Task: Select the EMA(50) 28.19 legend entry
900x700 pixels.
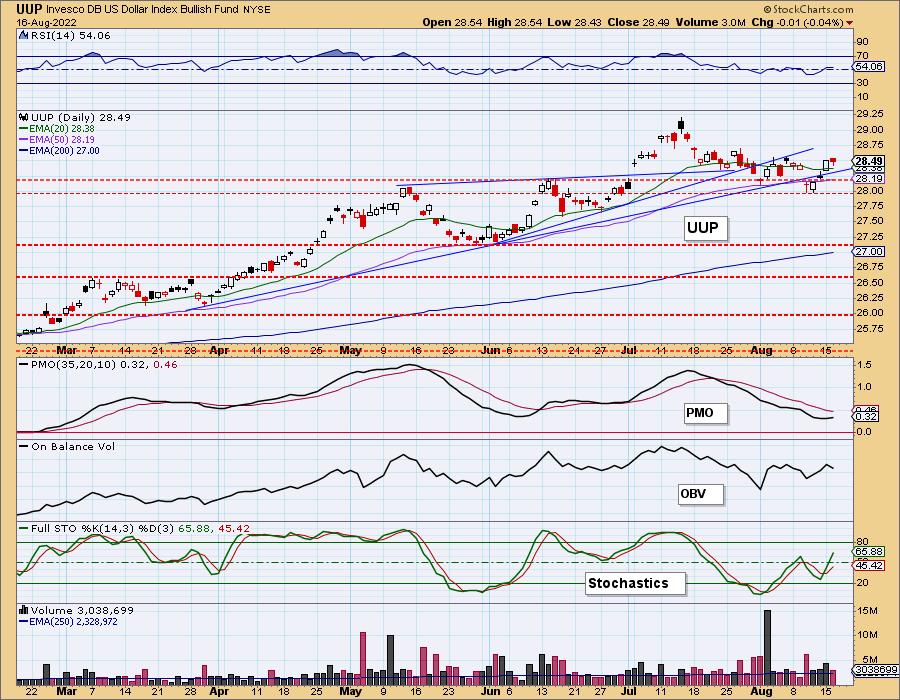Action: point(57,139)
